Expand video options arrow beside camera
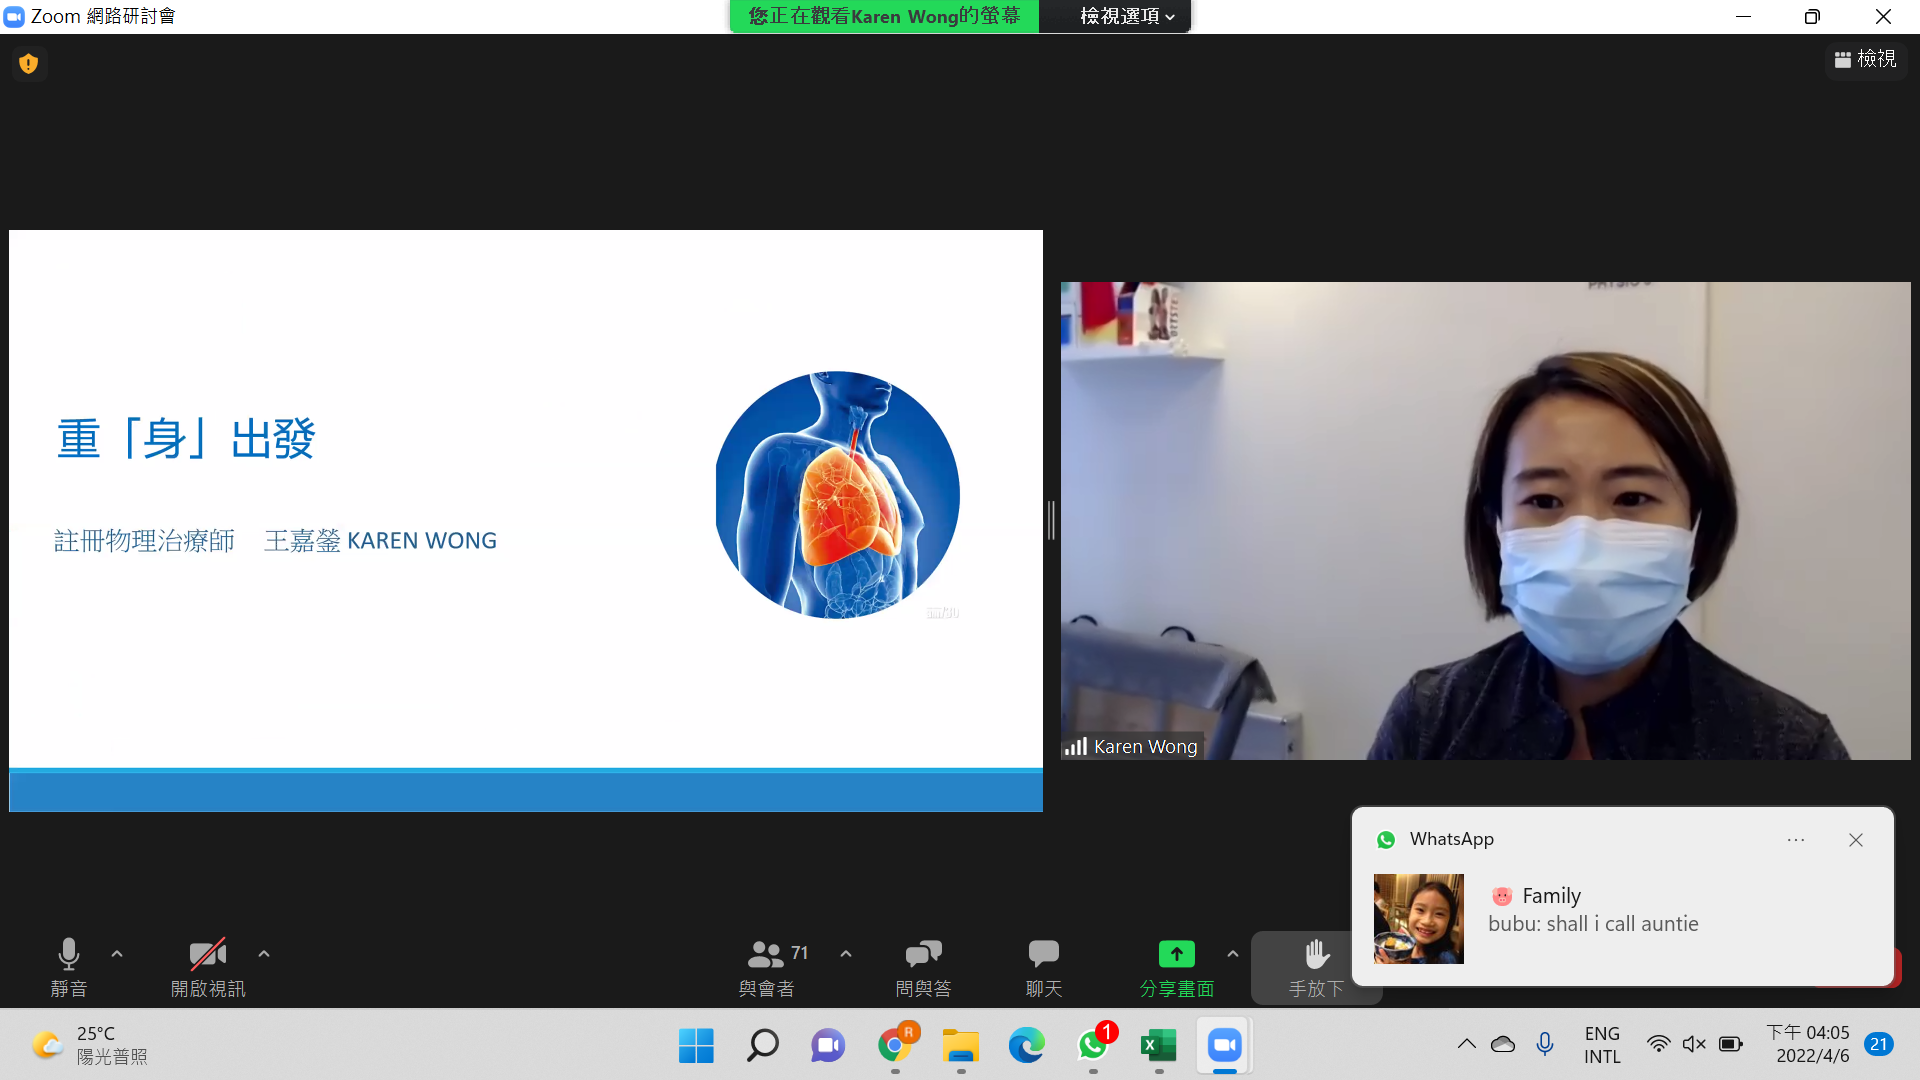Image resolution: width=1920 pixels, height=1080 pixels. tap(264, 954)
